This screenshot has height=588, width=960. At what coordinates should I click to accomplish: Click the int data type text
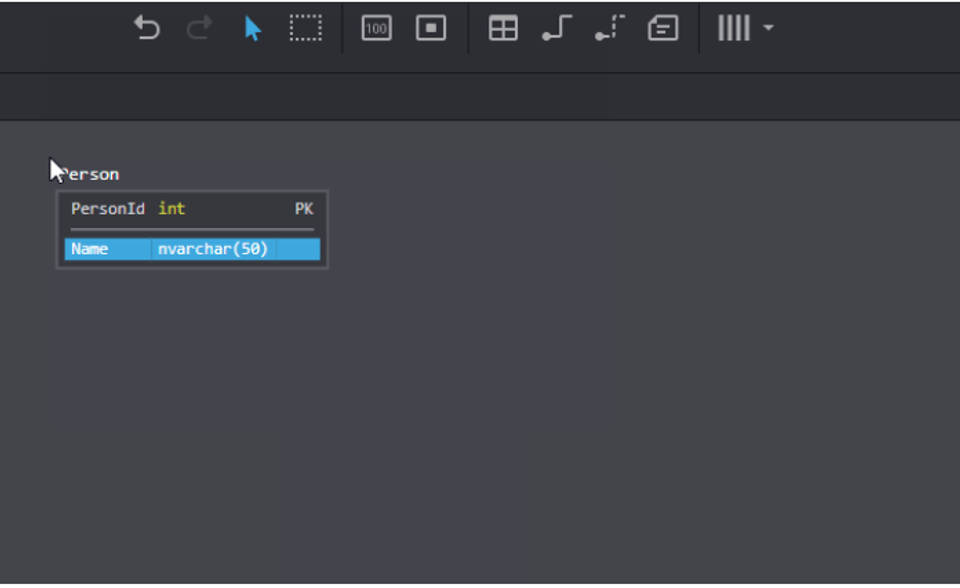(170, 209)
